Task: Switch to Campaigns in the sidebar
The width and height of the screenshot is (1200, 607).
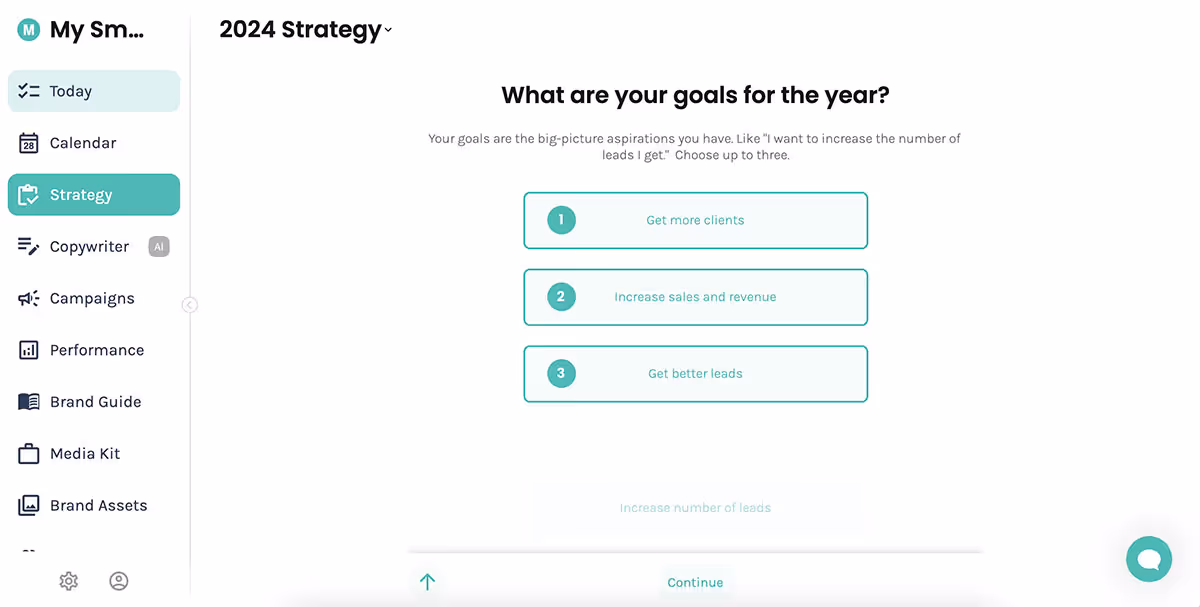Action: (x=92, y=298)
